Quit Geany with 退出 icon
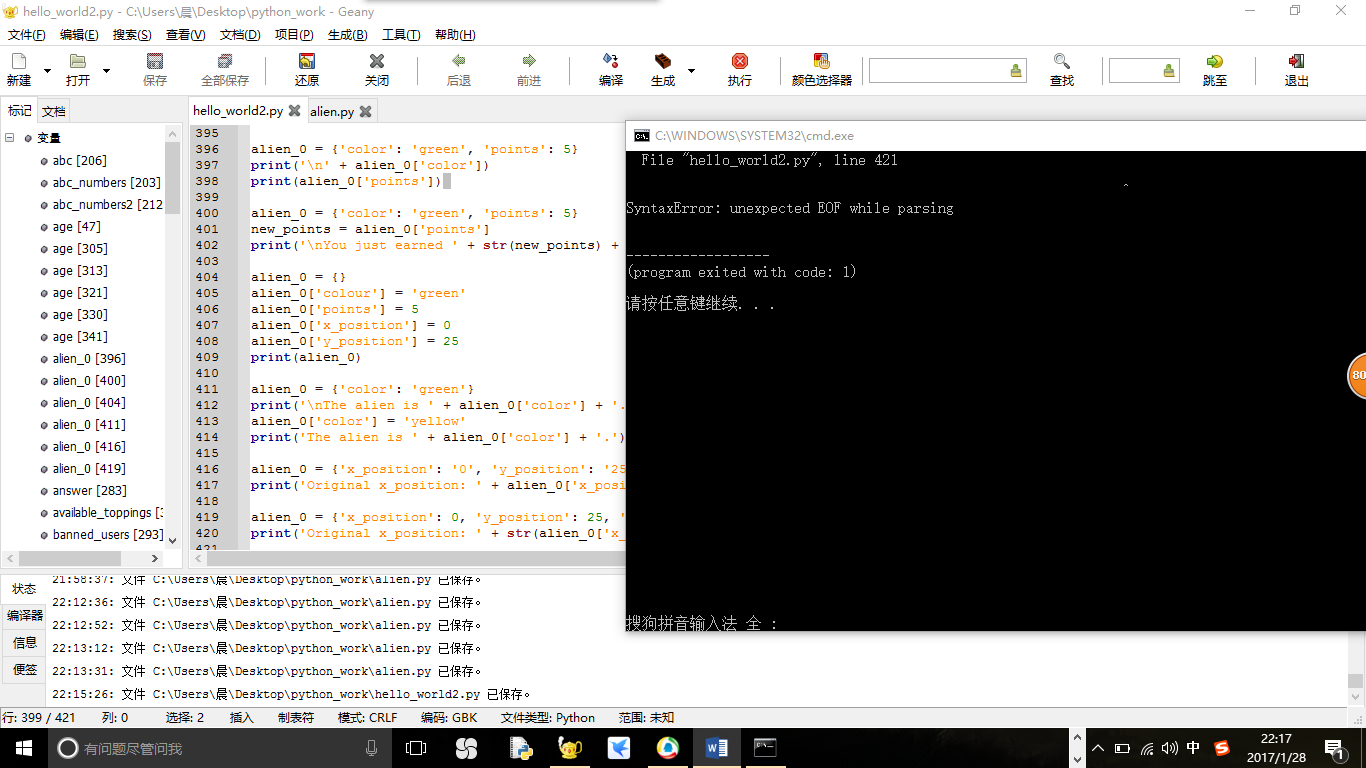1366x768 pixels. click(x=1297, y=69)
